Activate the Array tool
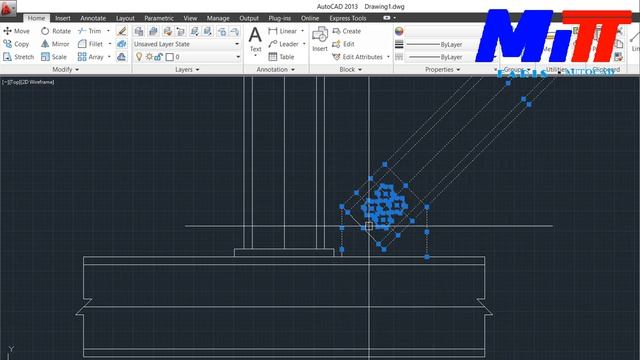The image size is (640, 360). point(91,57)
